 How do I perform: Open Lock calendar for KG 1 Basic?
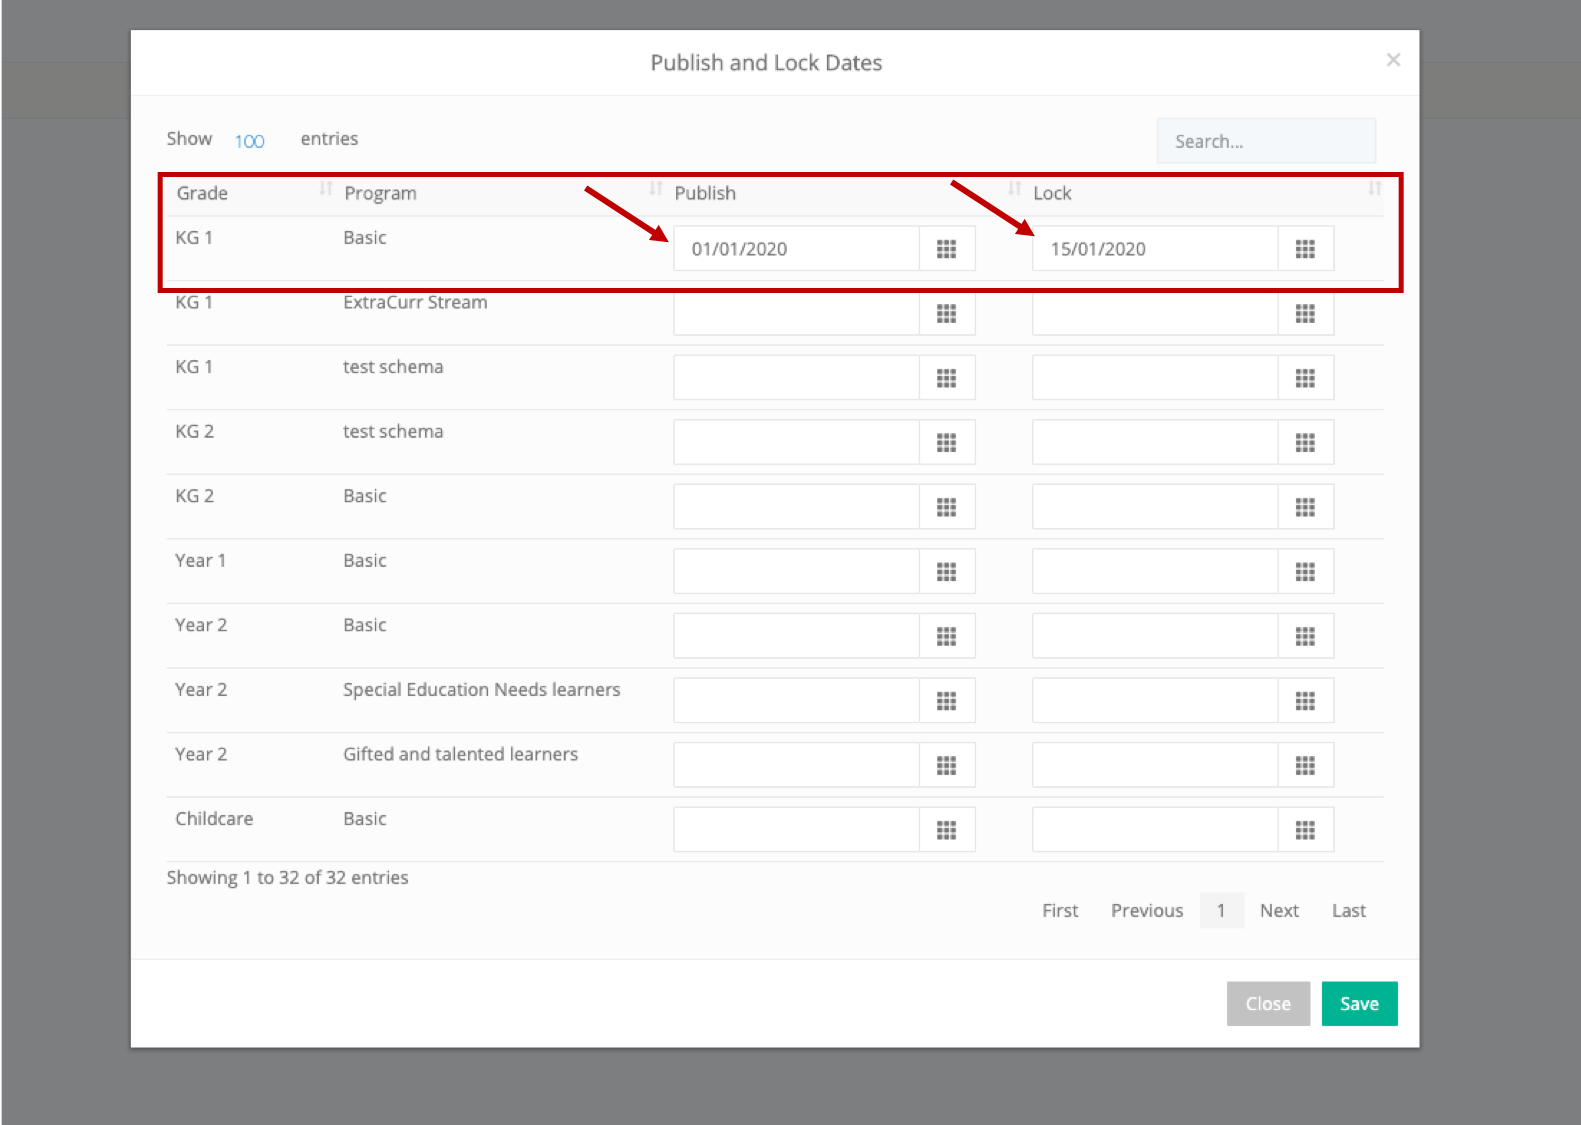tap(1305, 249)
